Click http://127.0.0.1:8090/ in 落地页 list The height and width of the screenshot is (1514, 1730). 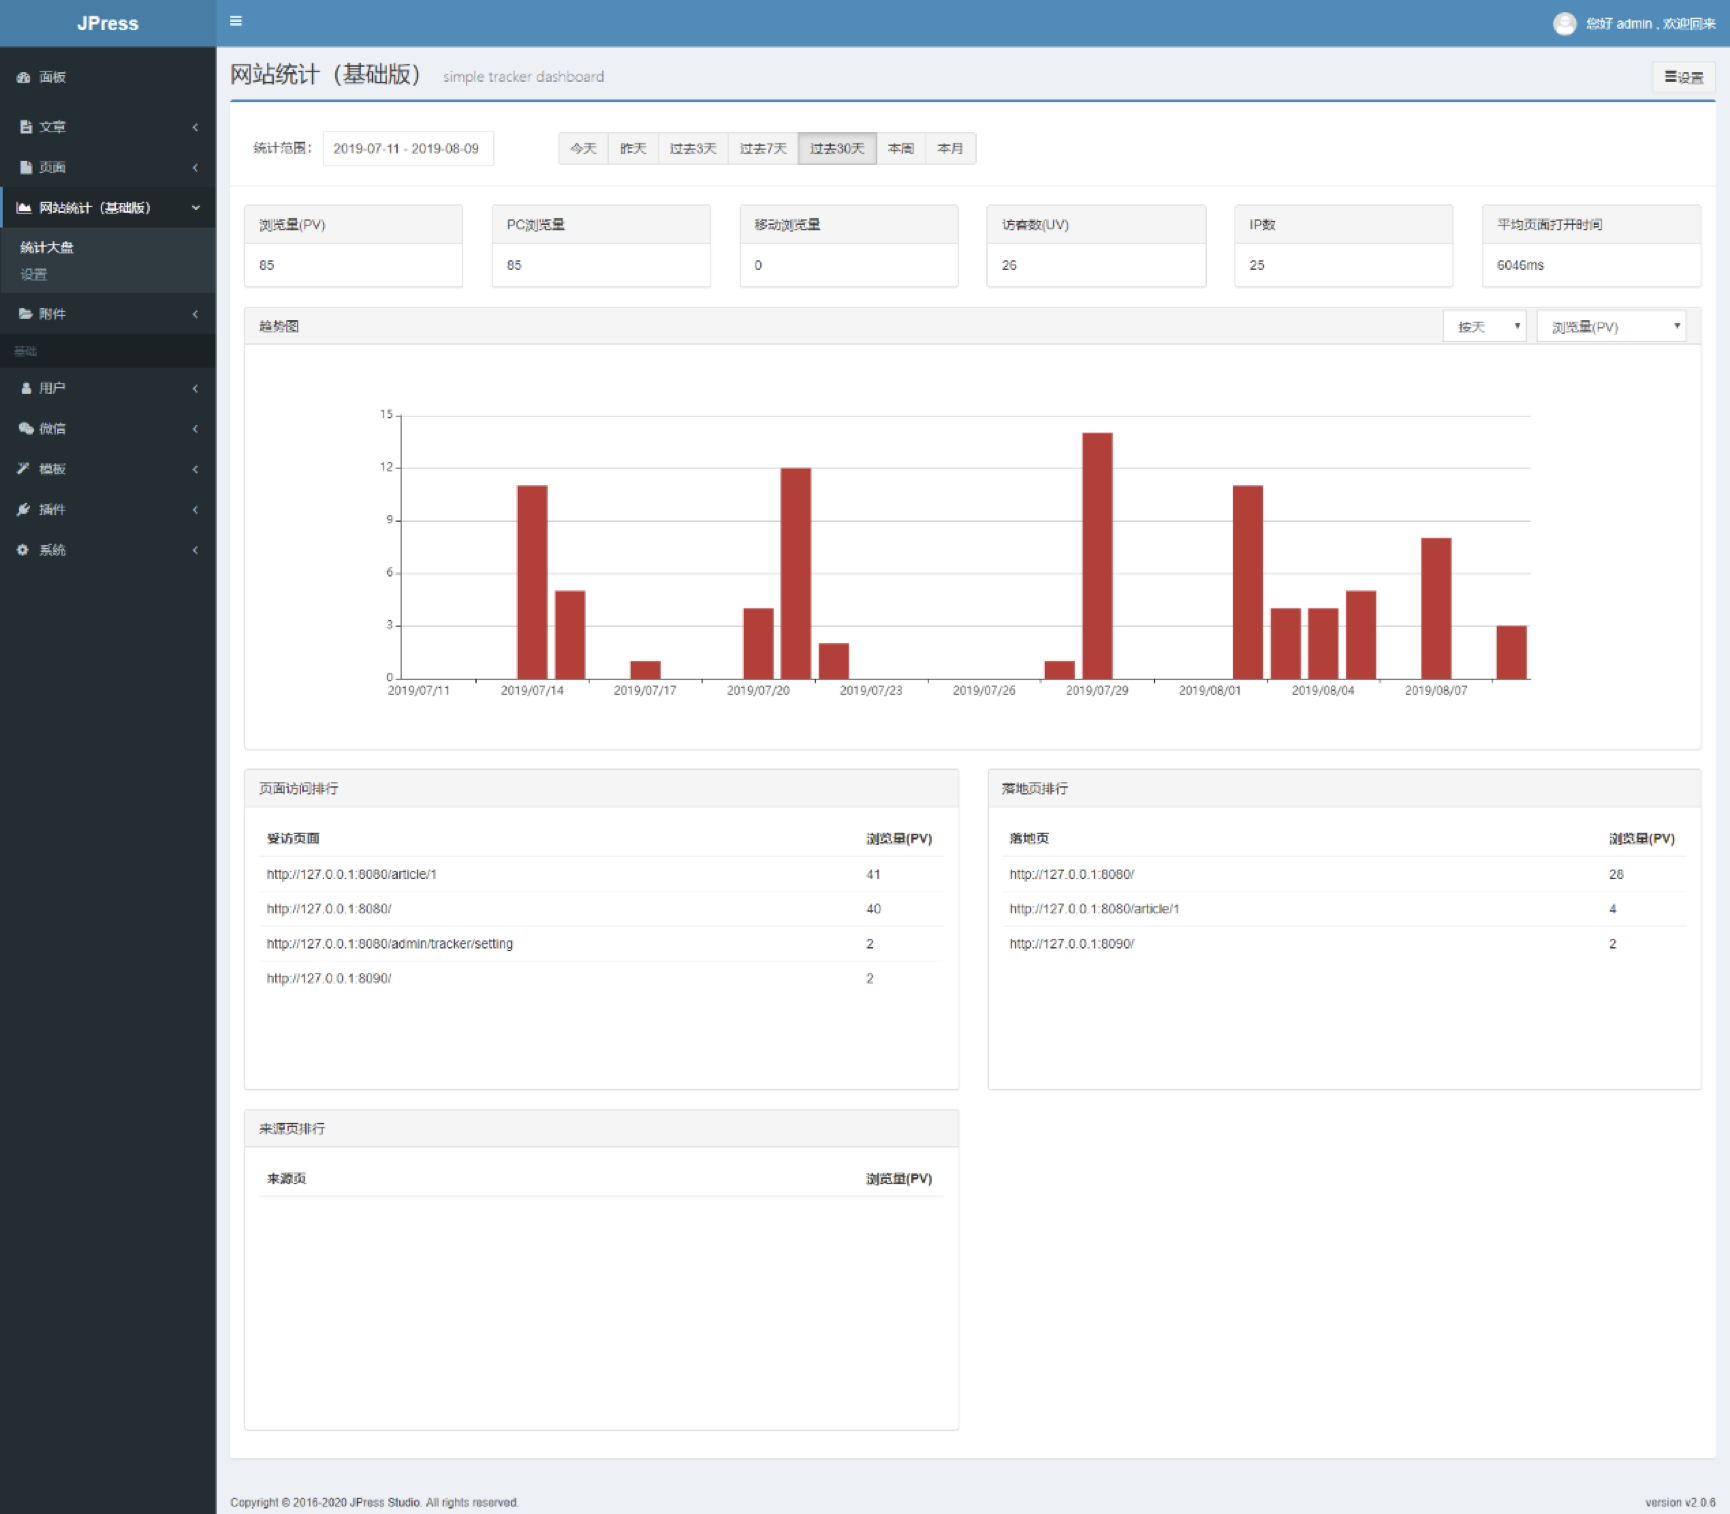[1072, 944]
